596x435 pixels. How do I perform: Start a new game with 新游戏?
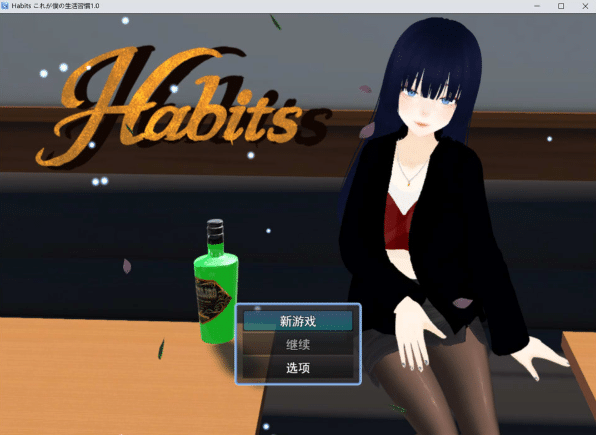coord(298,321)
